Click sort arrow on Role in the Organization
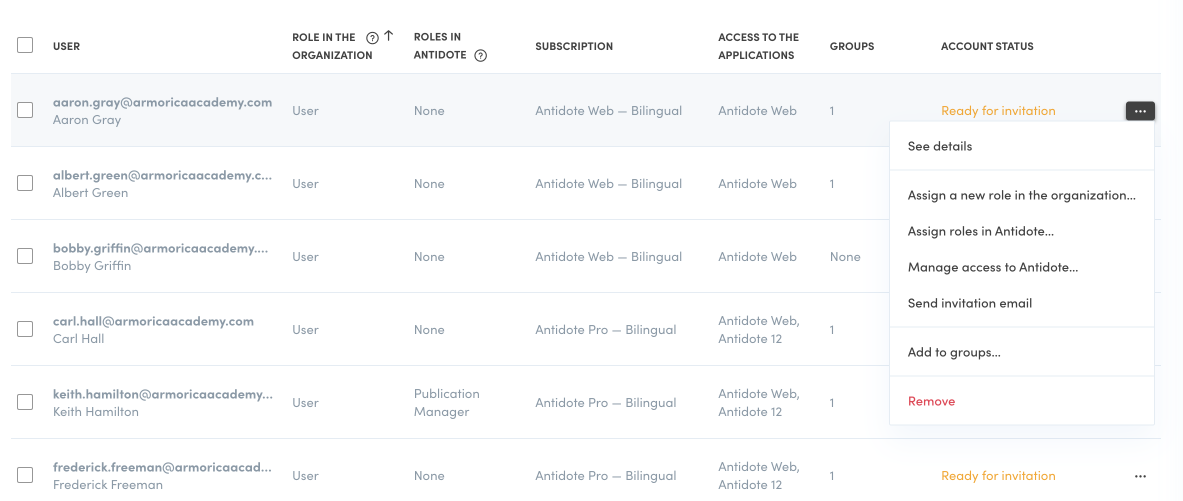The height and width of the screenshot is (501, 1183). tap(389, 36)
